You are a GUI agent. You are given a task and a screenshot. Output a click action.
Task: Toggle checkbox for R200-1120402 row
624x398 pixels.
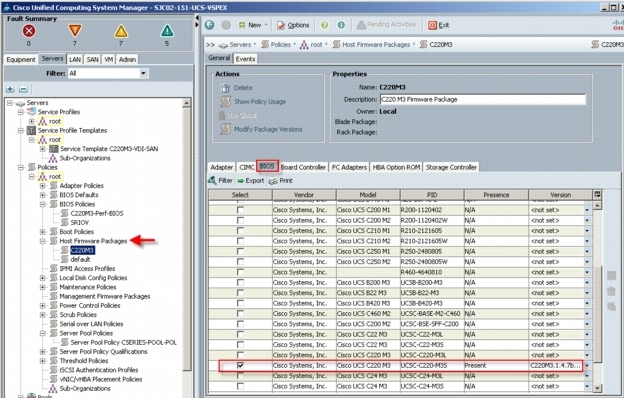click(x=240, y=210)
